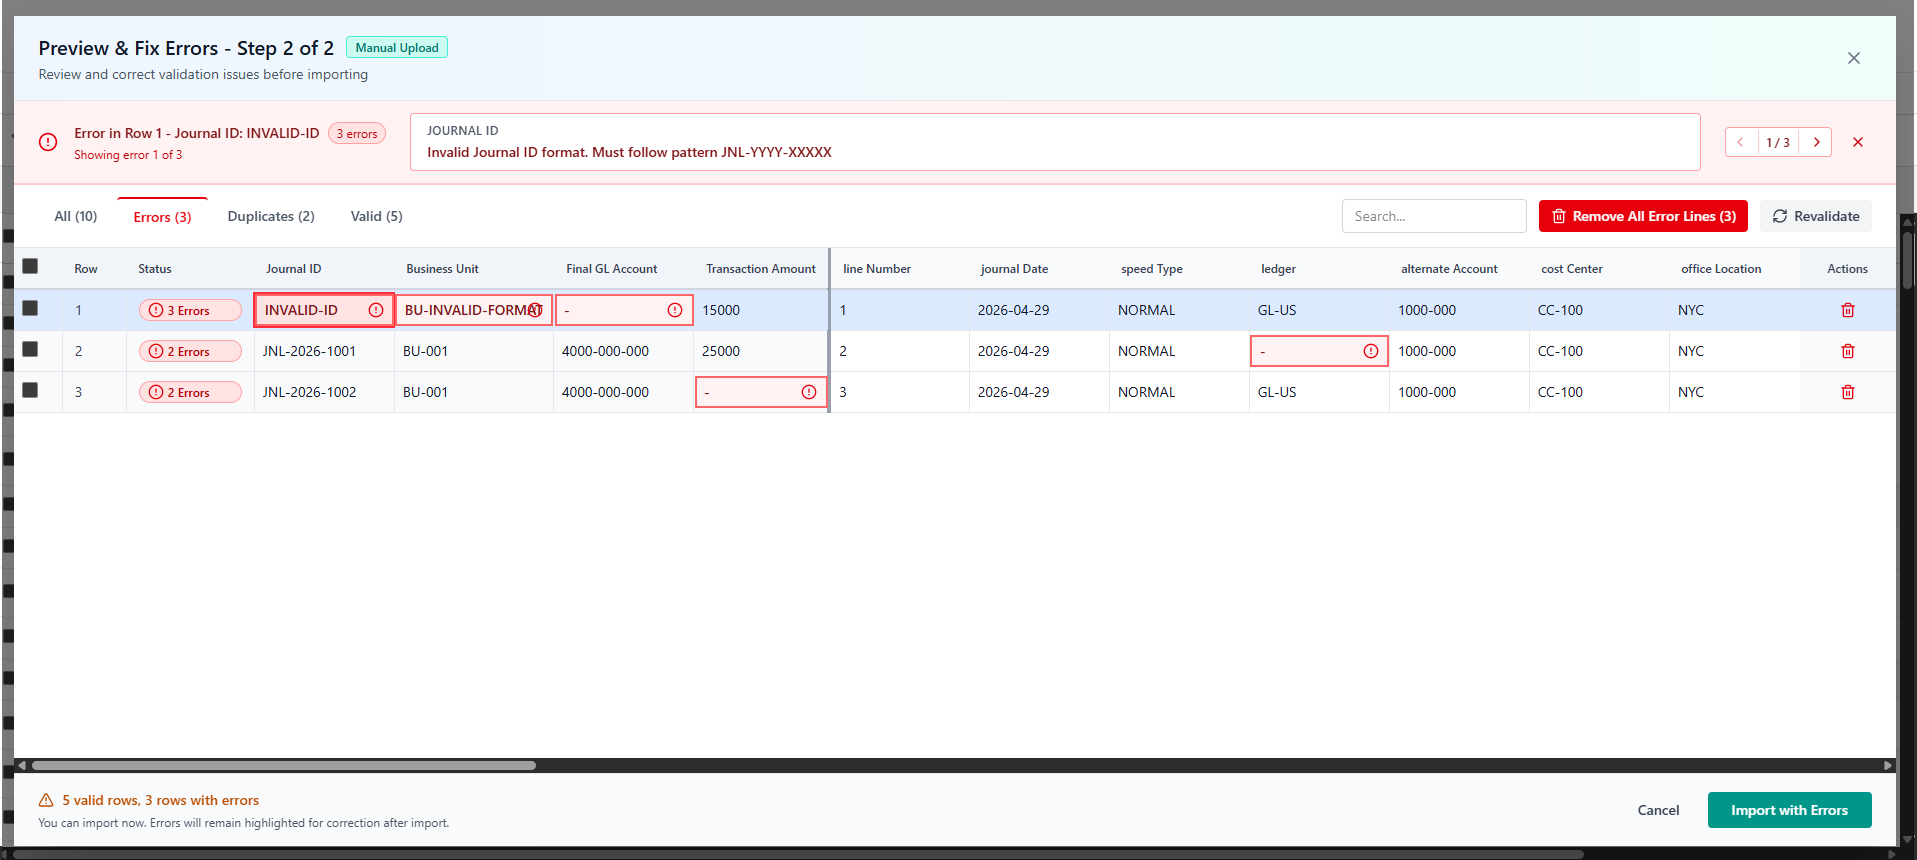The image size is (1917, 860).
Task: Click the Manual Upload badge
Action: [x=397, y=47]
